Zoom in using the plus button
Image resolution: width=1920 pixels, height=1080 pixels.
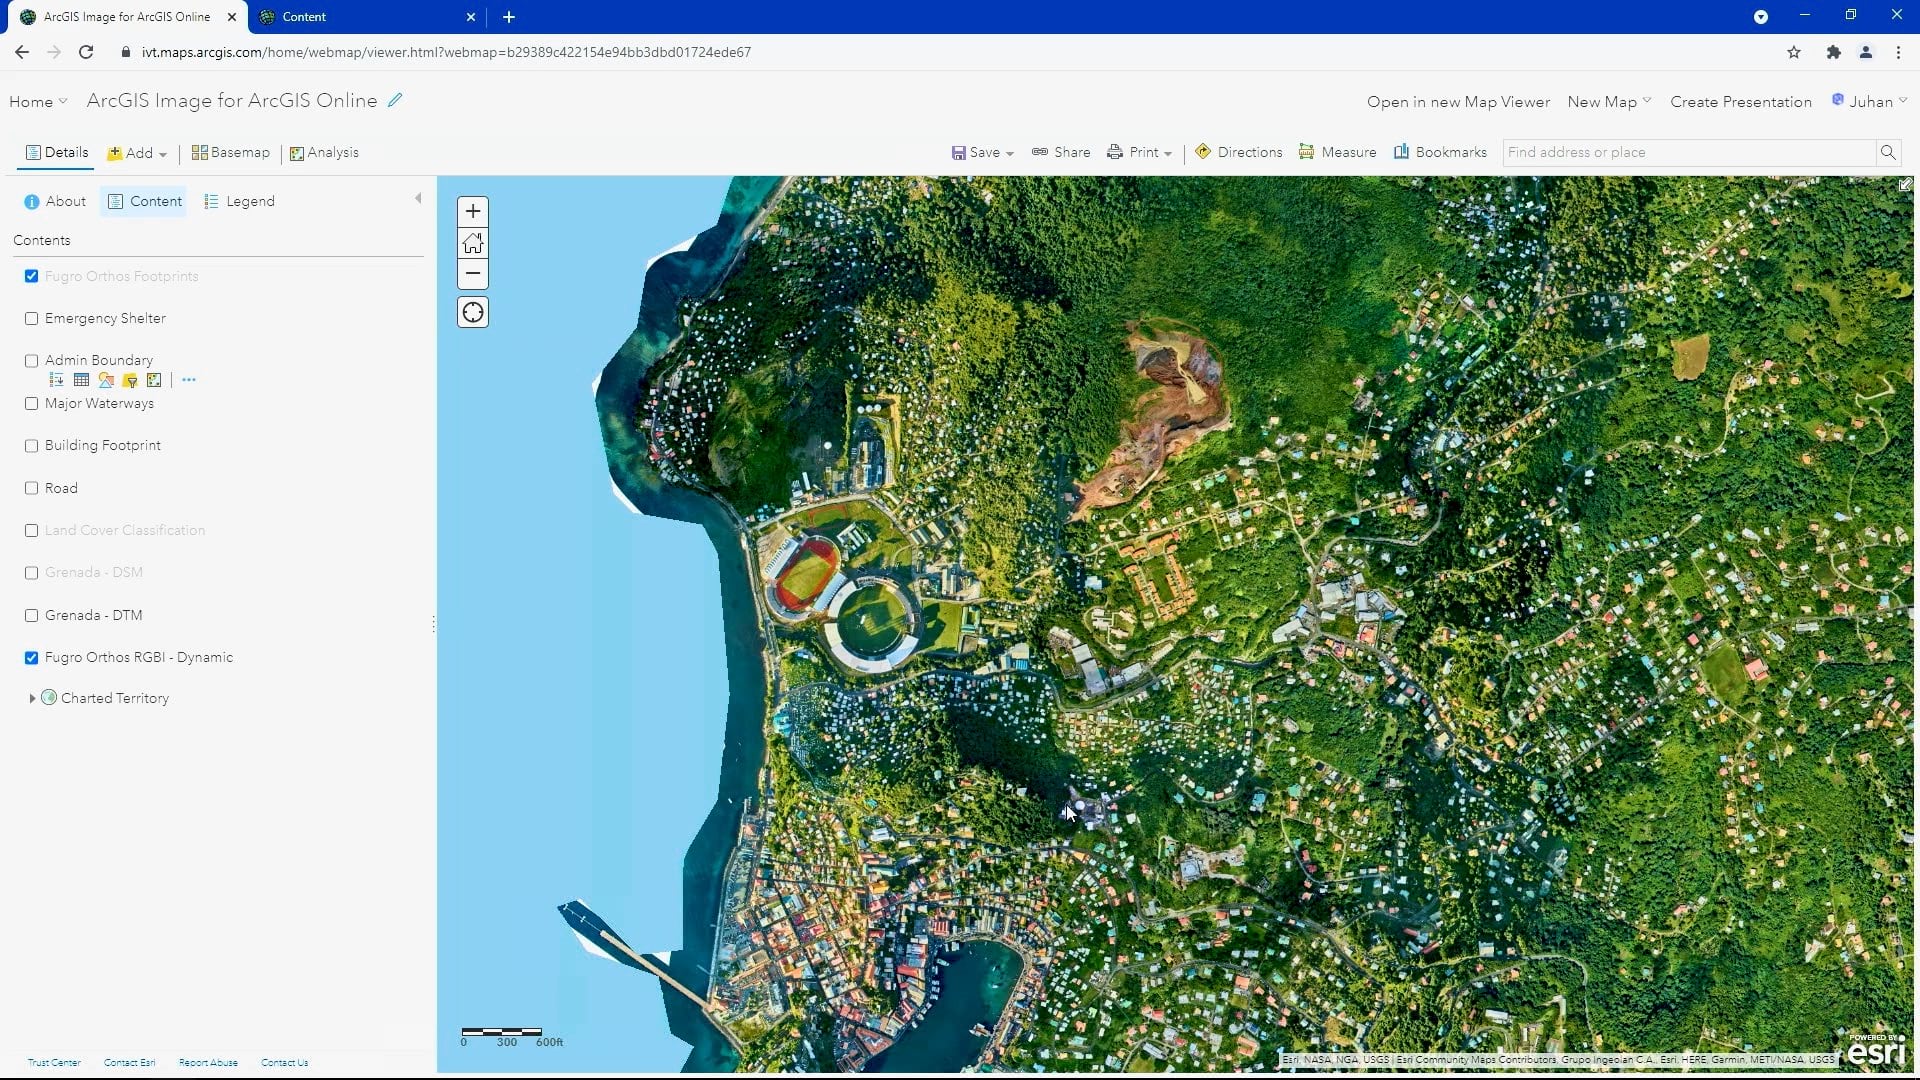tap(472, 211)
